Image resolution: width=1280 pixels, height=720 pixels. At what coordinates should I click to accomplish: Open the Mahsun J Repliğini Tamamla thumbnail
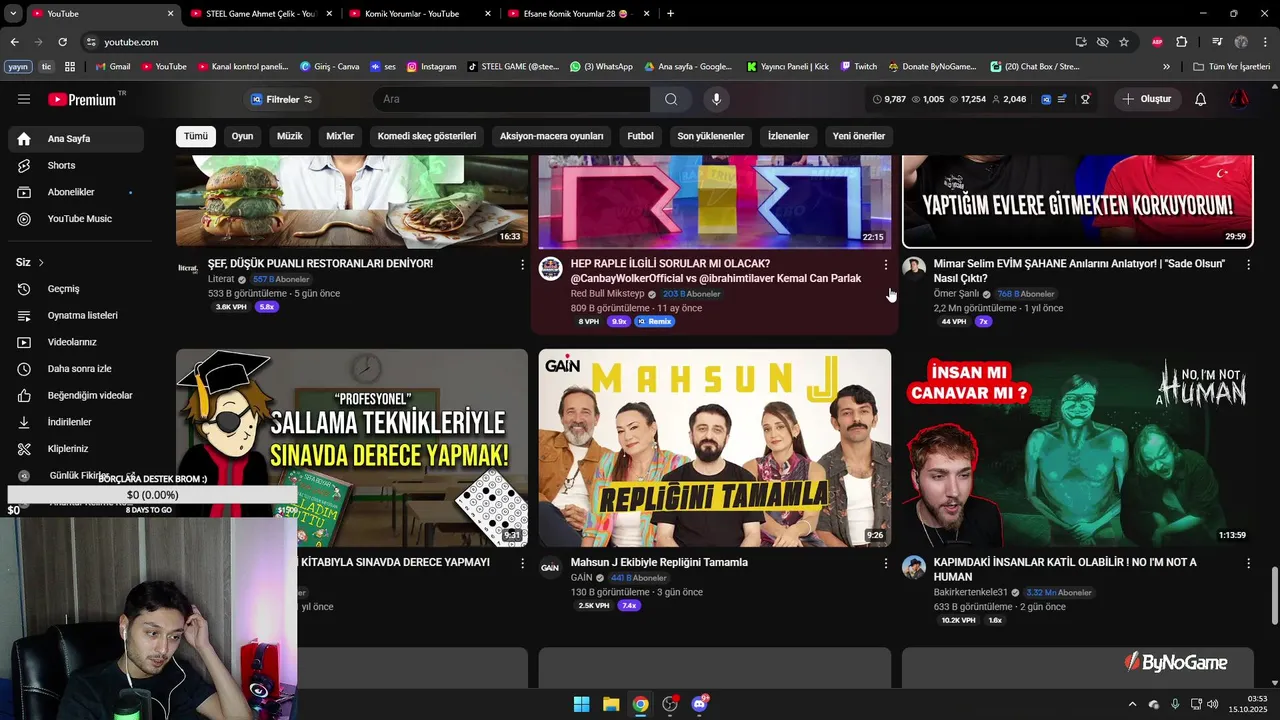coord(714,447)
